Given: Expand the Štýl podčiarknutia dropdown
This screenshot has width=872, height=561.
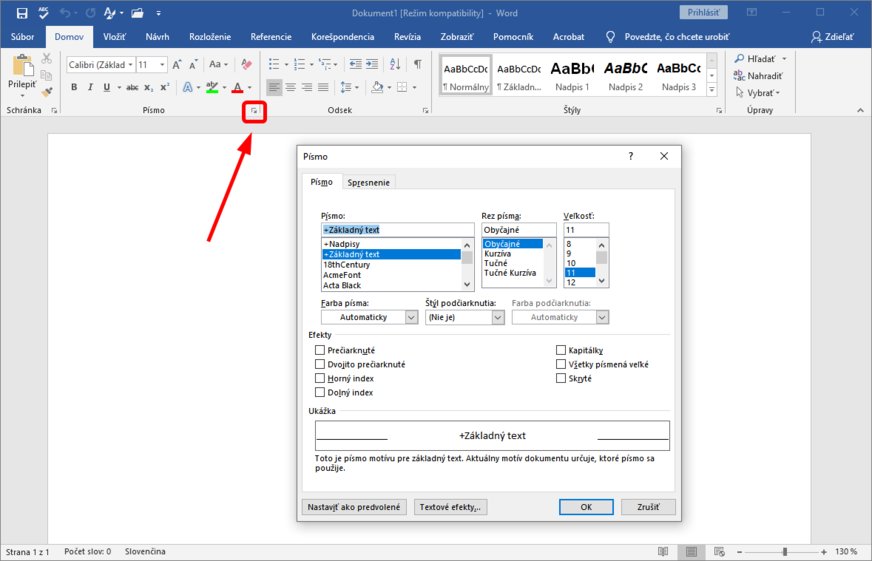Looking at the screenshot, I should [464, 317].
